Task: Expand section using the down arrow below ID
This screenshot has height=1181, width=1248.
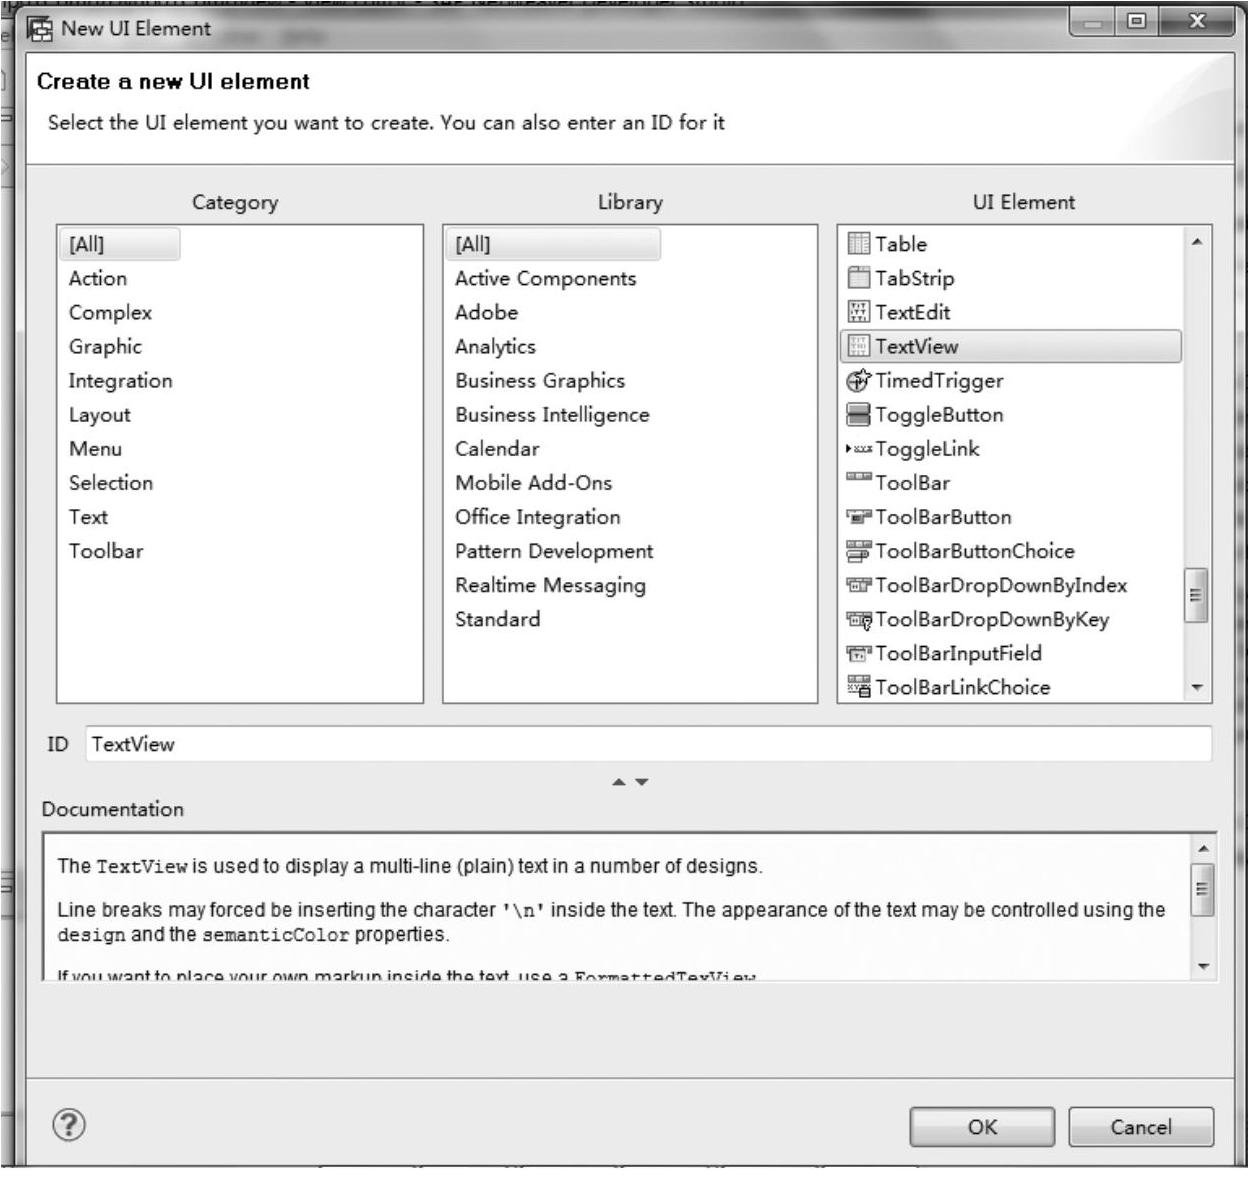Action: tap(642, 782)
